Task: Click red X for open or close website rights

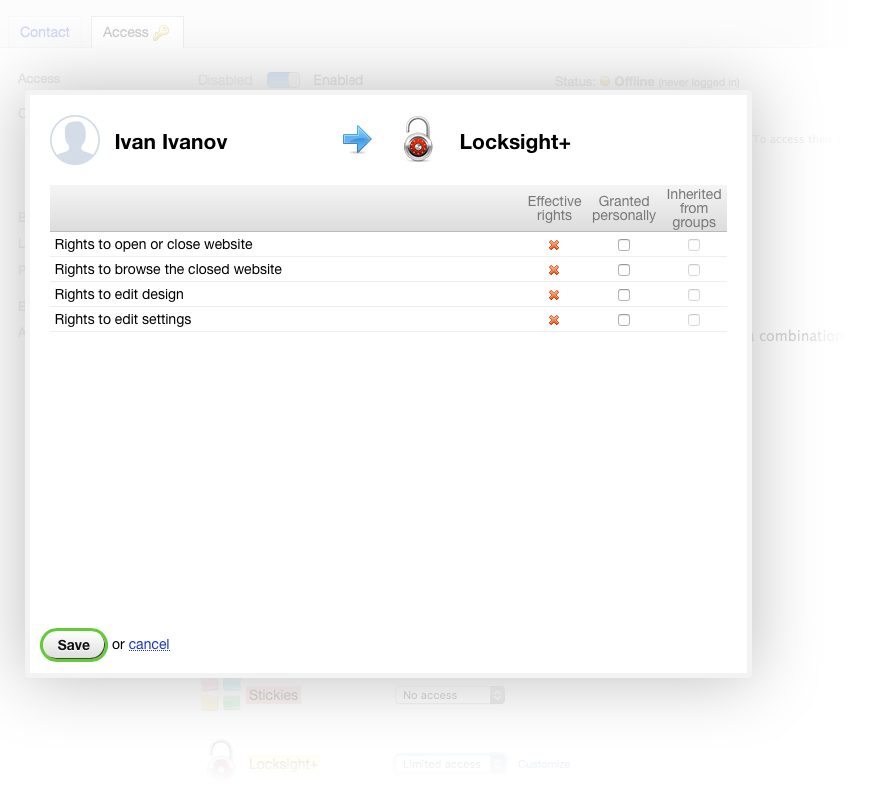Action: pos(554,245)
